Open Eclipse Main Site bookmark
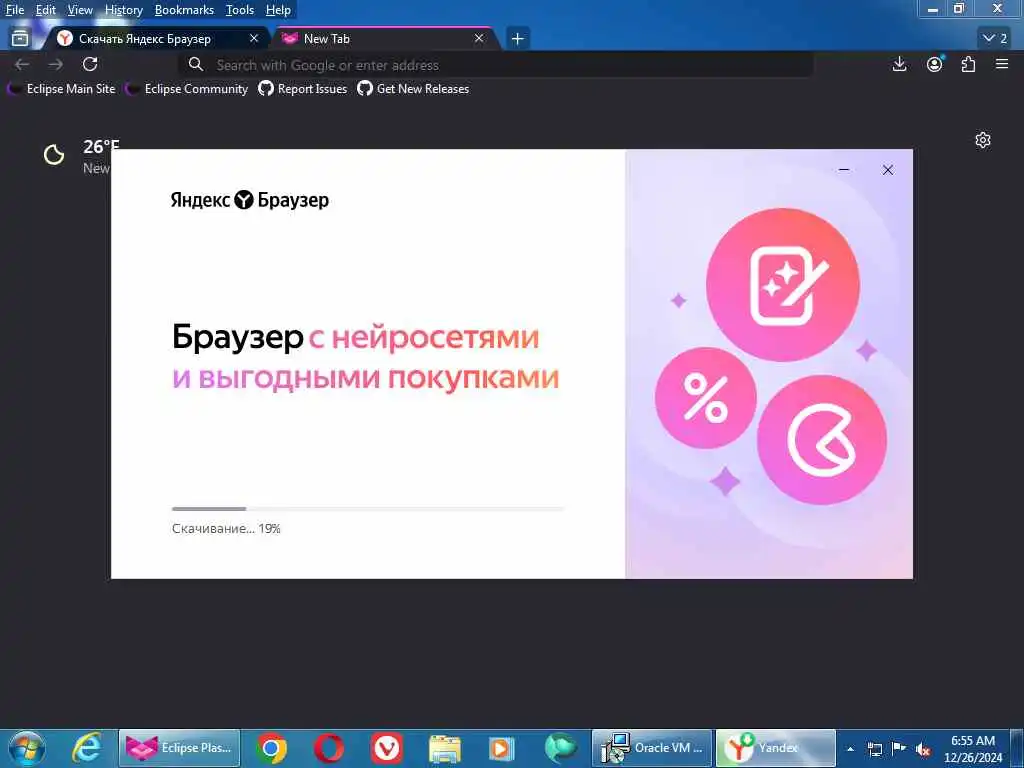 (61, 89)
